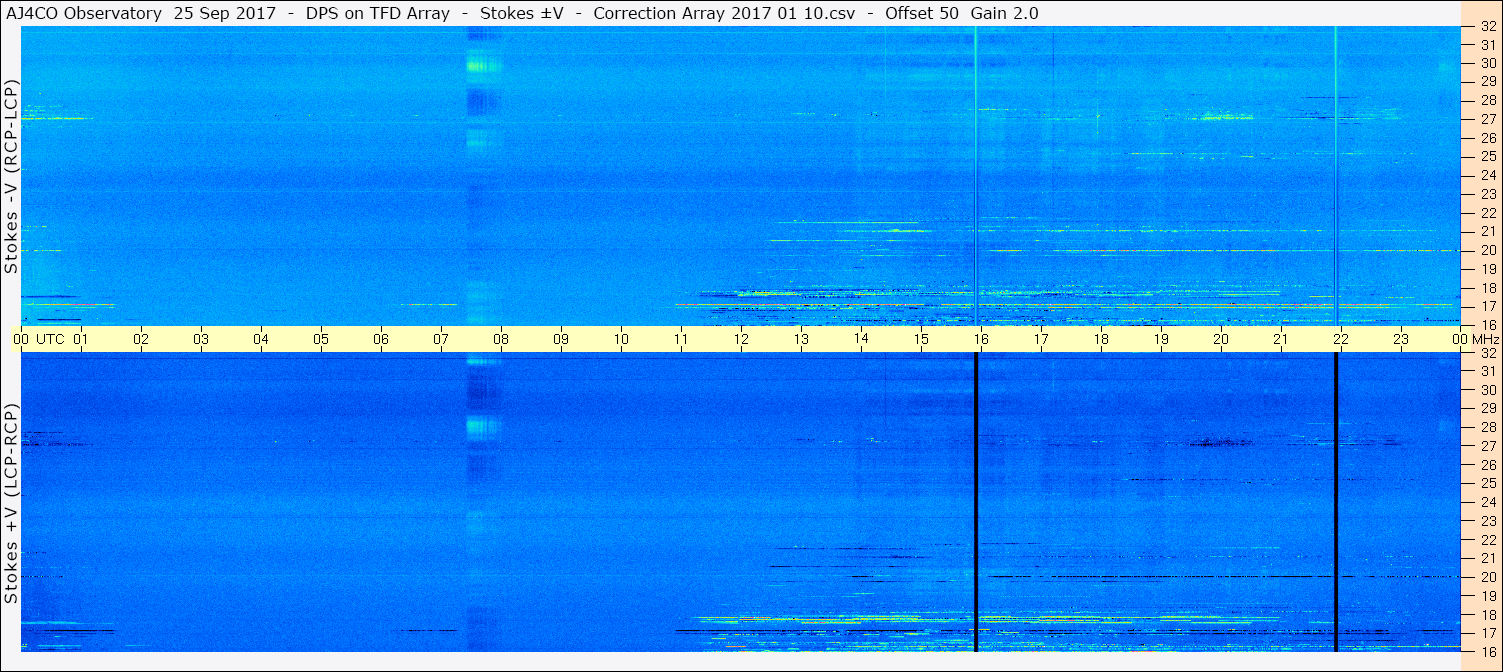Click the 16 MHz tick of lower Stokes +V panel

[1487, 651]
